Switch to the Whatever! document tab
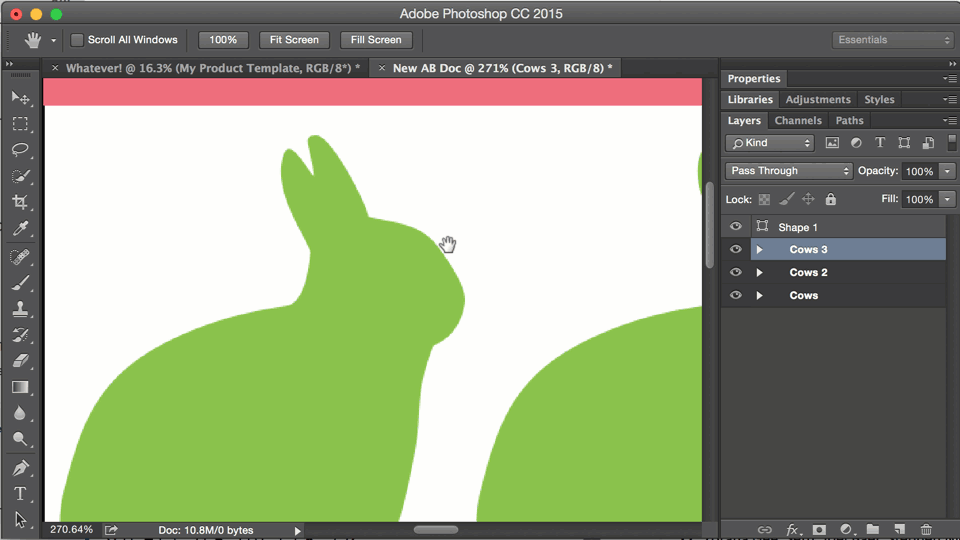960x540 pixels. 212,68
